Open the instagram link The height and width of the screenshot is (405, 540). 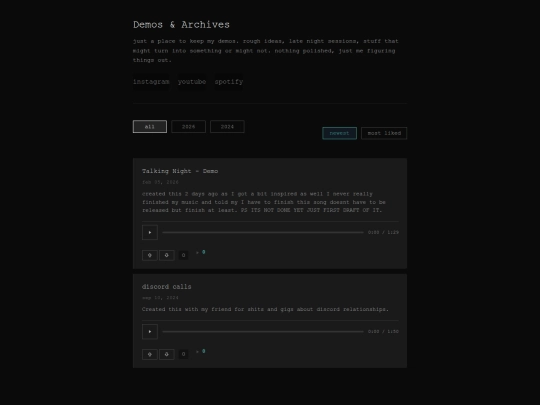(x=151, y=82)
